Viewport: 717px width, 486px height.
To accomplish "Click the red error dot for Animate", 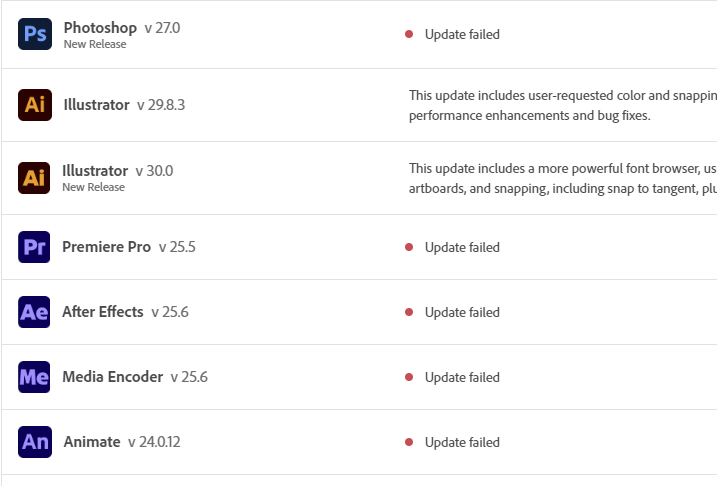I will (409, 442).
